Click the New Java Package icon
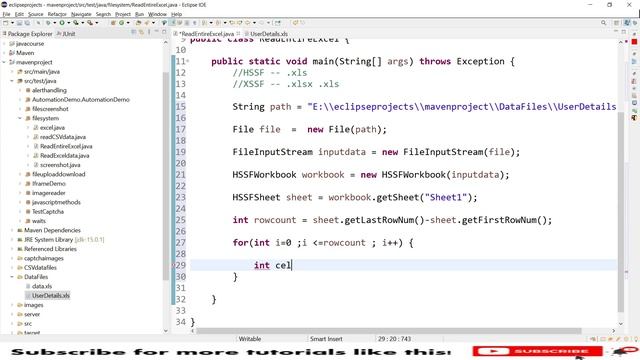This screenshot has height=360, width=640. pos(113,23)
